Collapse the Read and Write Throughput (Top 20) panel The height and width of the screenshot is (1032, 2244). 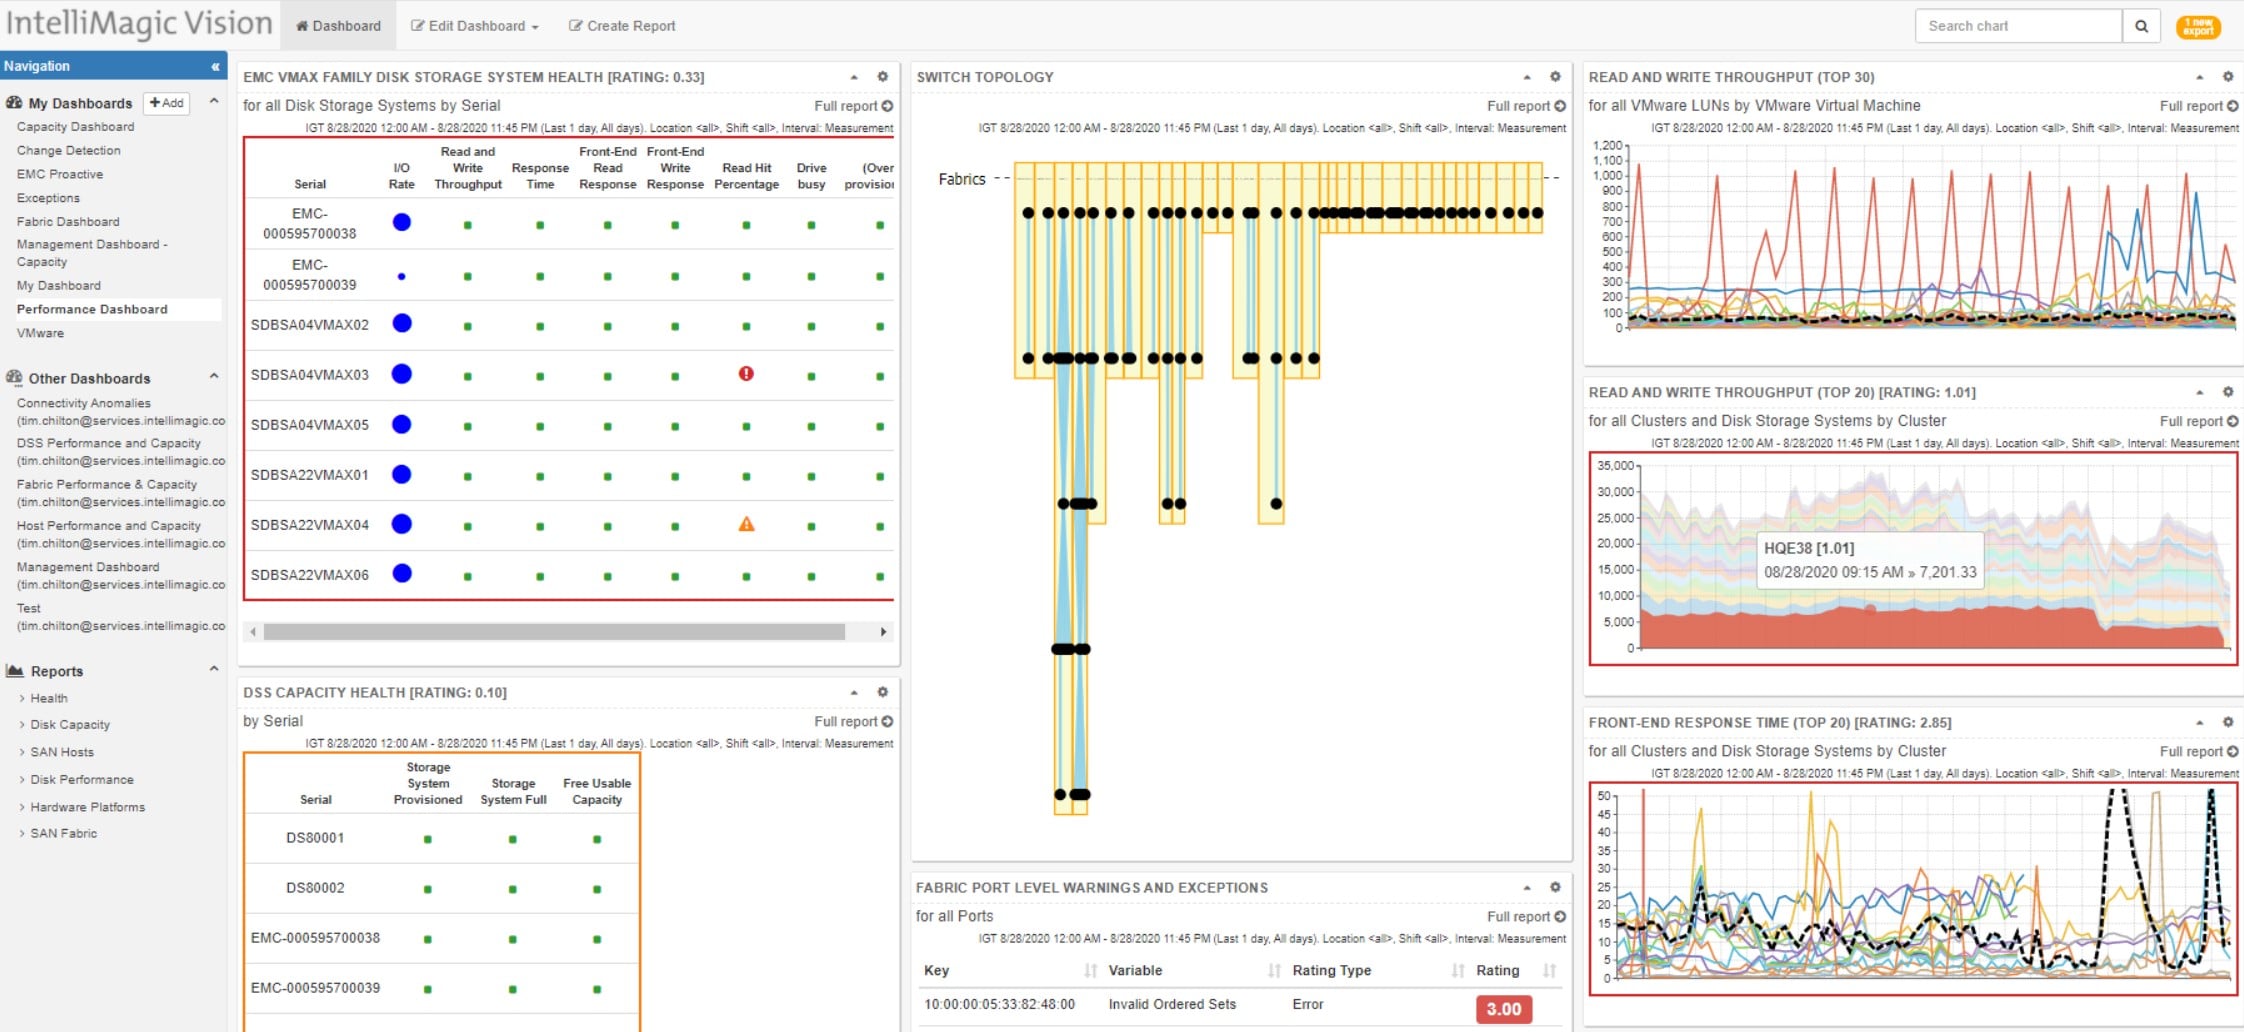2200,392
